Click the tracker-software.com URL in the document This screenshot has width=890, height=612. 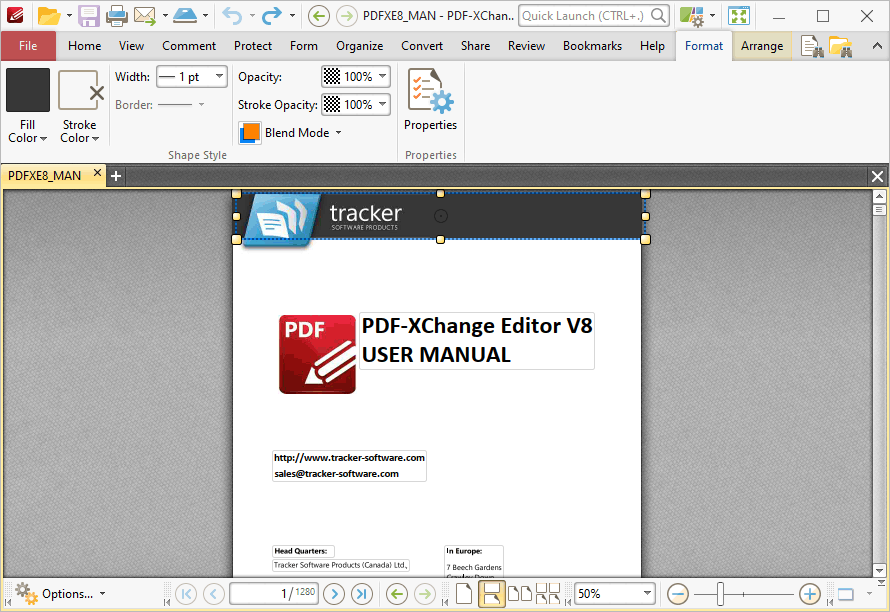(x=349, y=458)
